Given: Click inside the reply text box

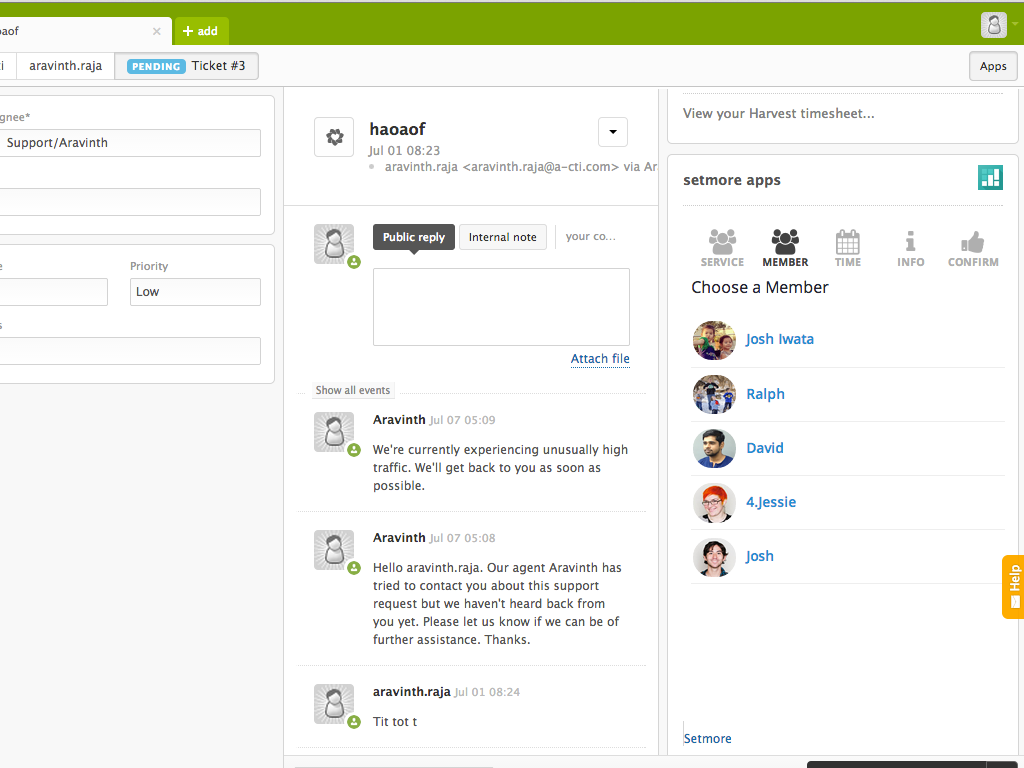Looking at the screenshot, I should [x=500, y=305].
